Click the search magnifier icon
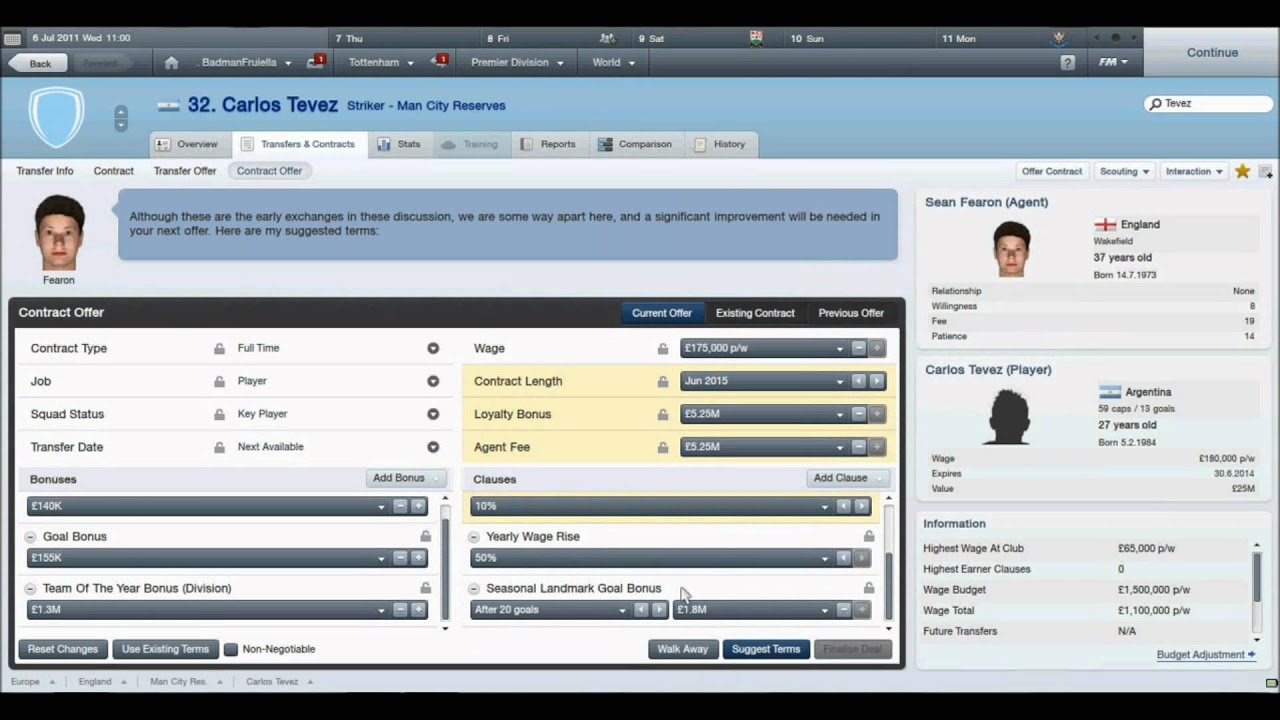Image resolution: width=1280 pixels, height=720 pixels. pyautogui.click(x=1156, y=103)
